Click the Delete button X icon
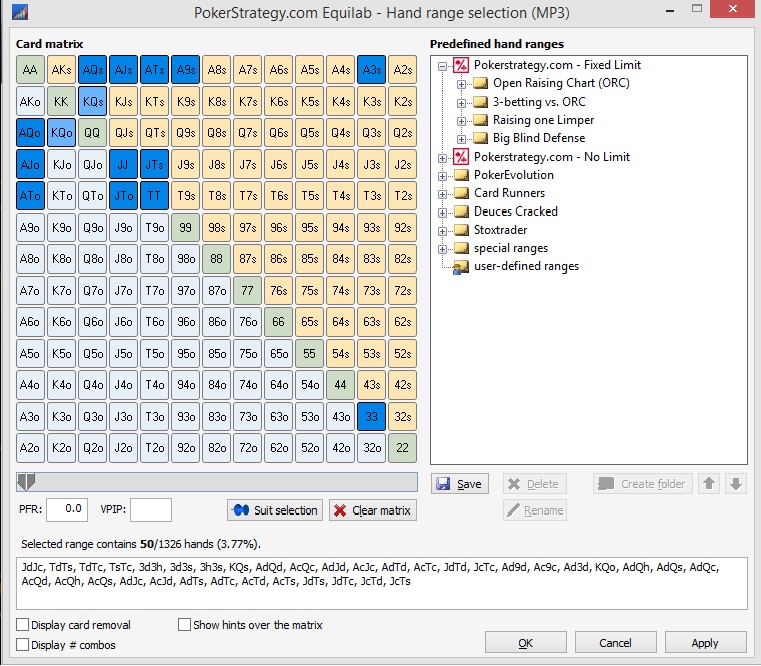This screenshot has height=666, width=761. tap(514, 483)
